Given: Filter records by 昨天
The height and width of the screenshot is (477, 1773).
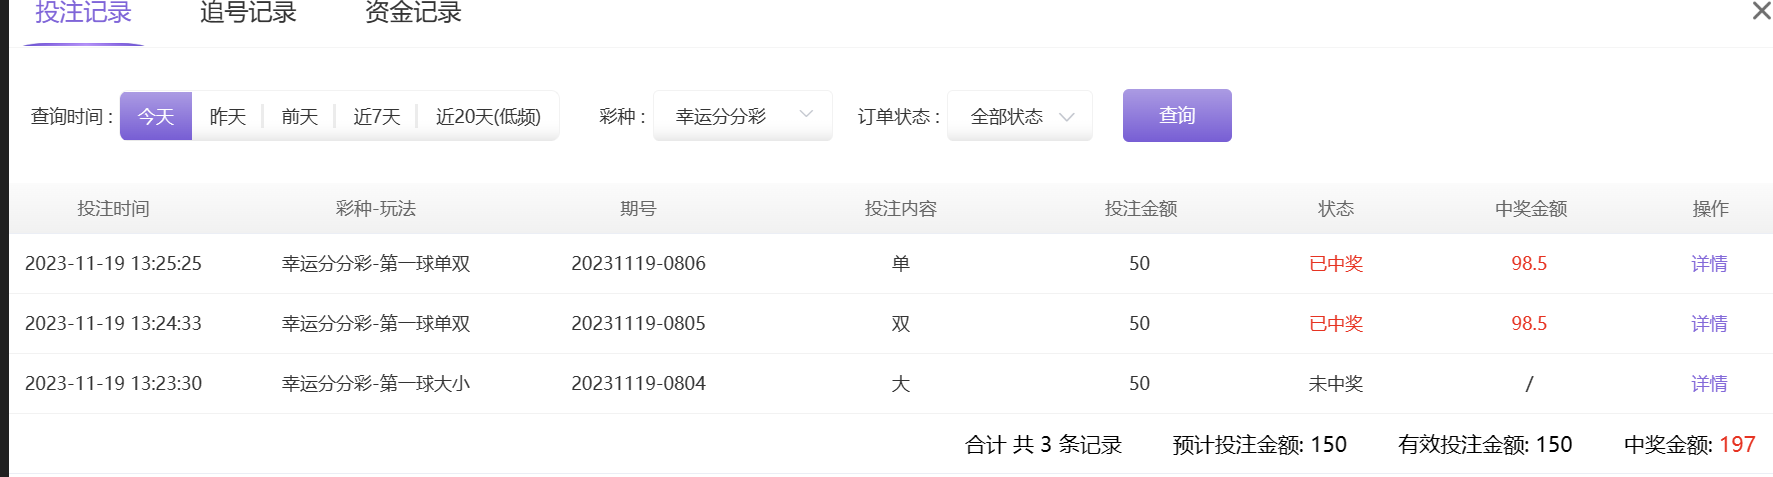Looking at the screenshot, I should click(x=227, y=116).
